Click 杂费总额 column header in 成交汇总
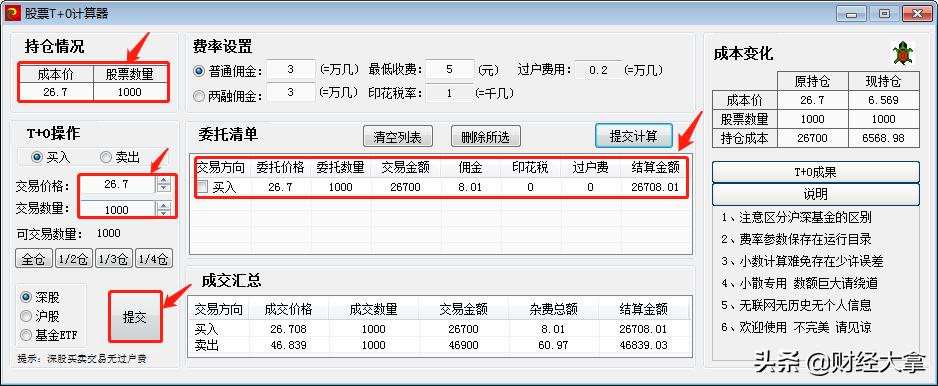Image resolution: width=938 pixels, height=386 pixels. [x=553, y=309]
